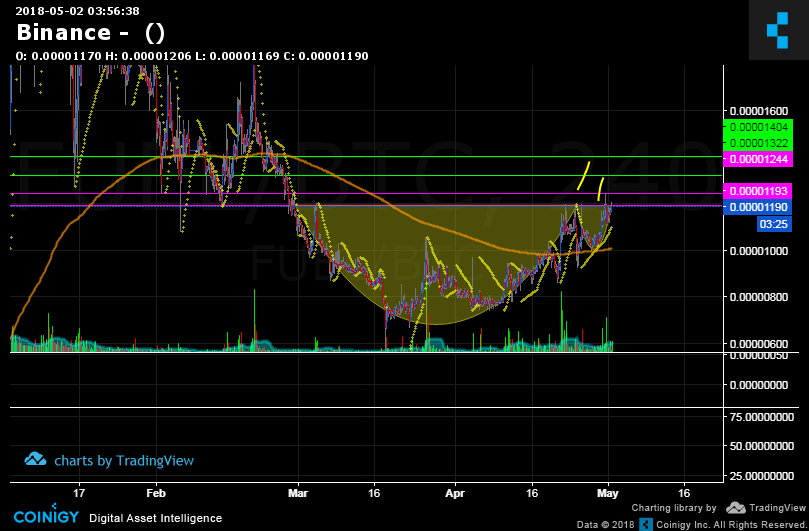Select the green 0.00001322 price label

point(759,143)
